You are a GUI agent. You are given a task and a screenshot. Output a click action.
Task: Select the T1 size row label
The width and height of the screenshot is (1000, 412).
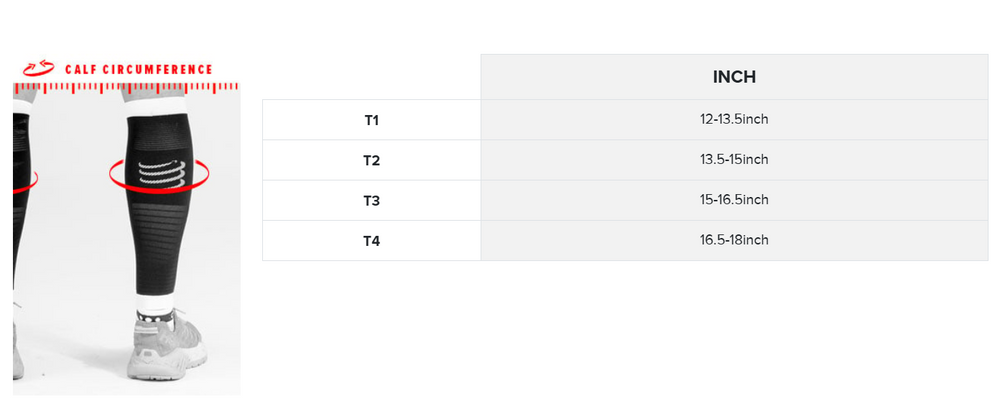(372, 120)
